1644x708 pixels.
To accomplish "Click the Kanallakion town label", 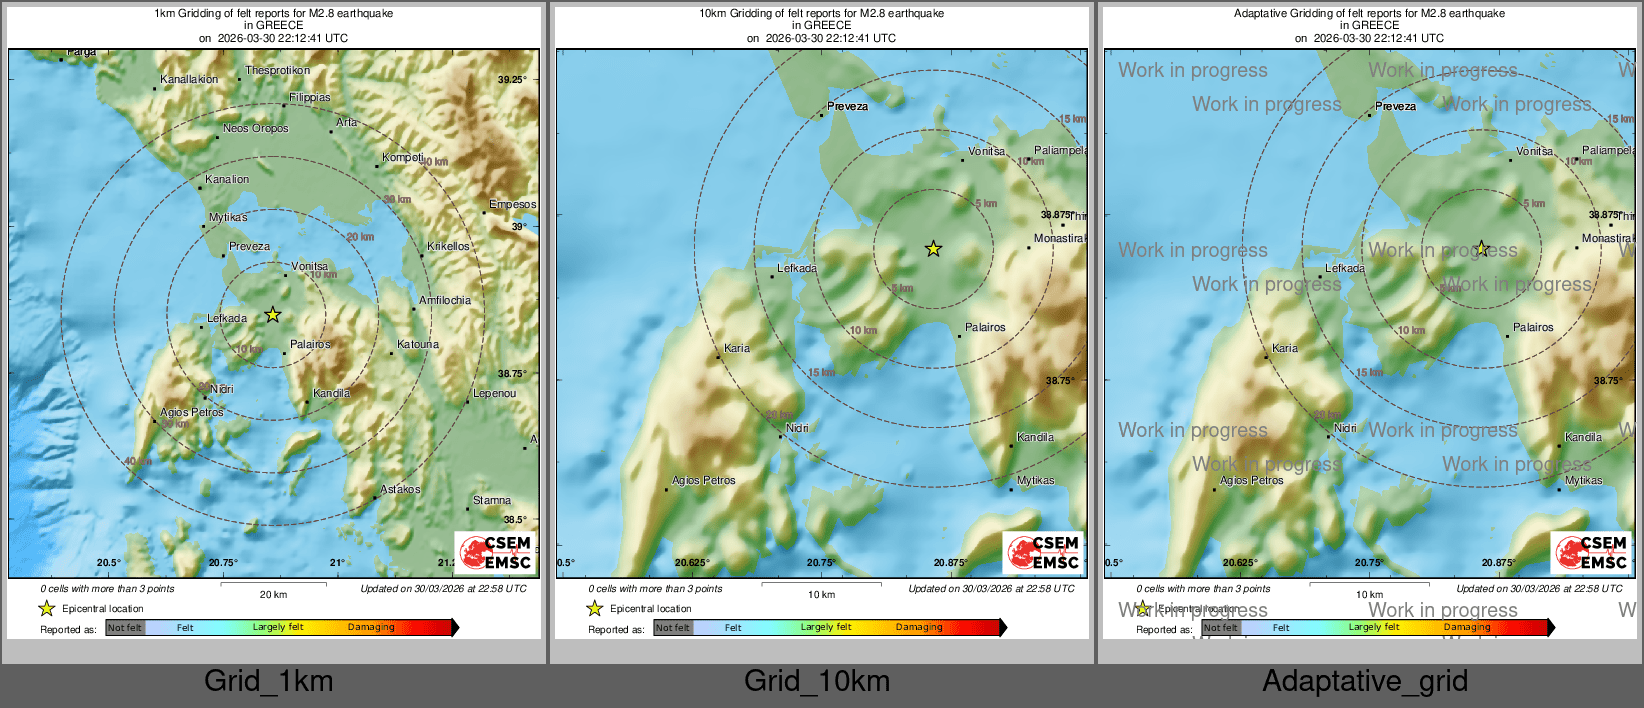I will (189, 79).
